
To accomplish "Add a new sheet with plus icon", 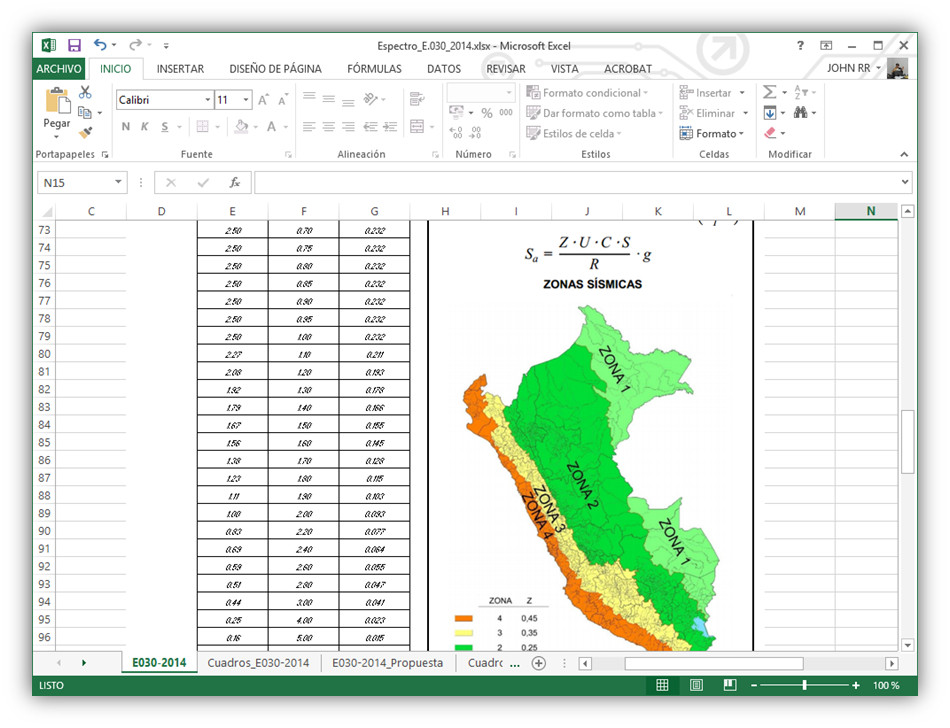I will tap(539, 663).
